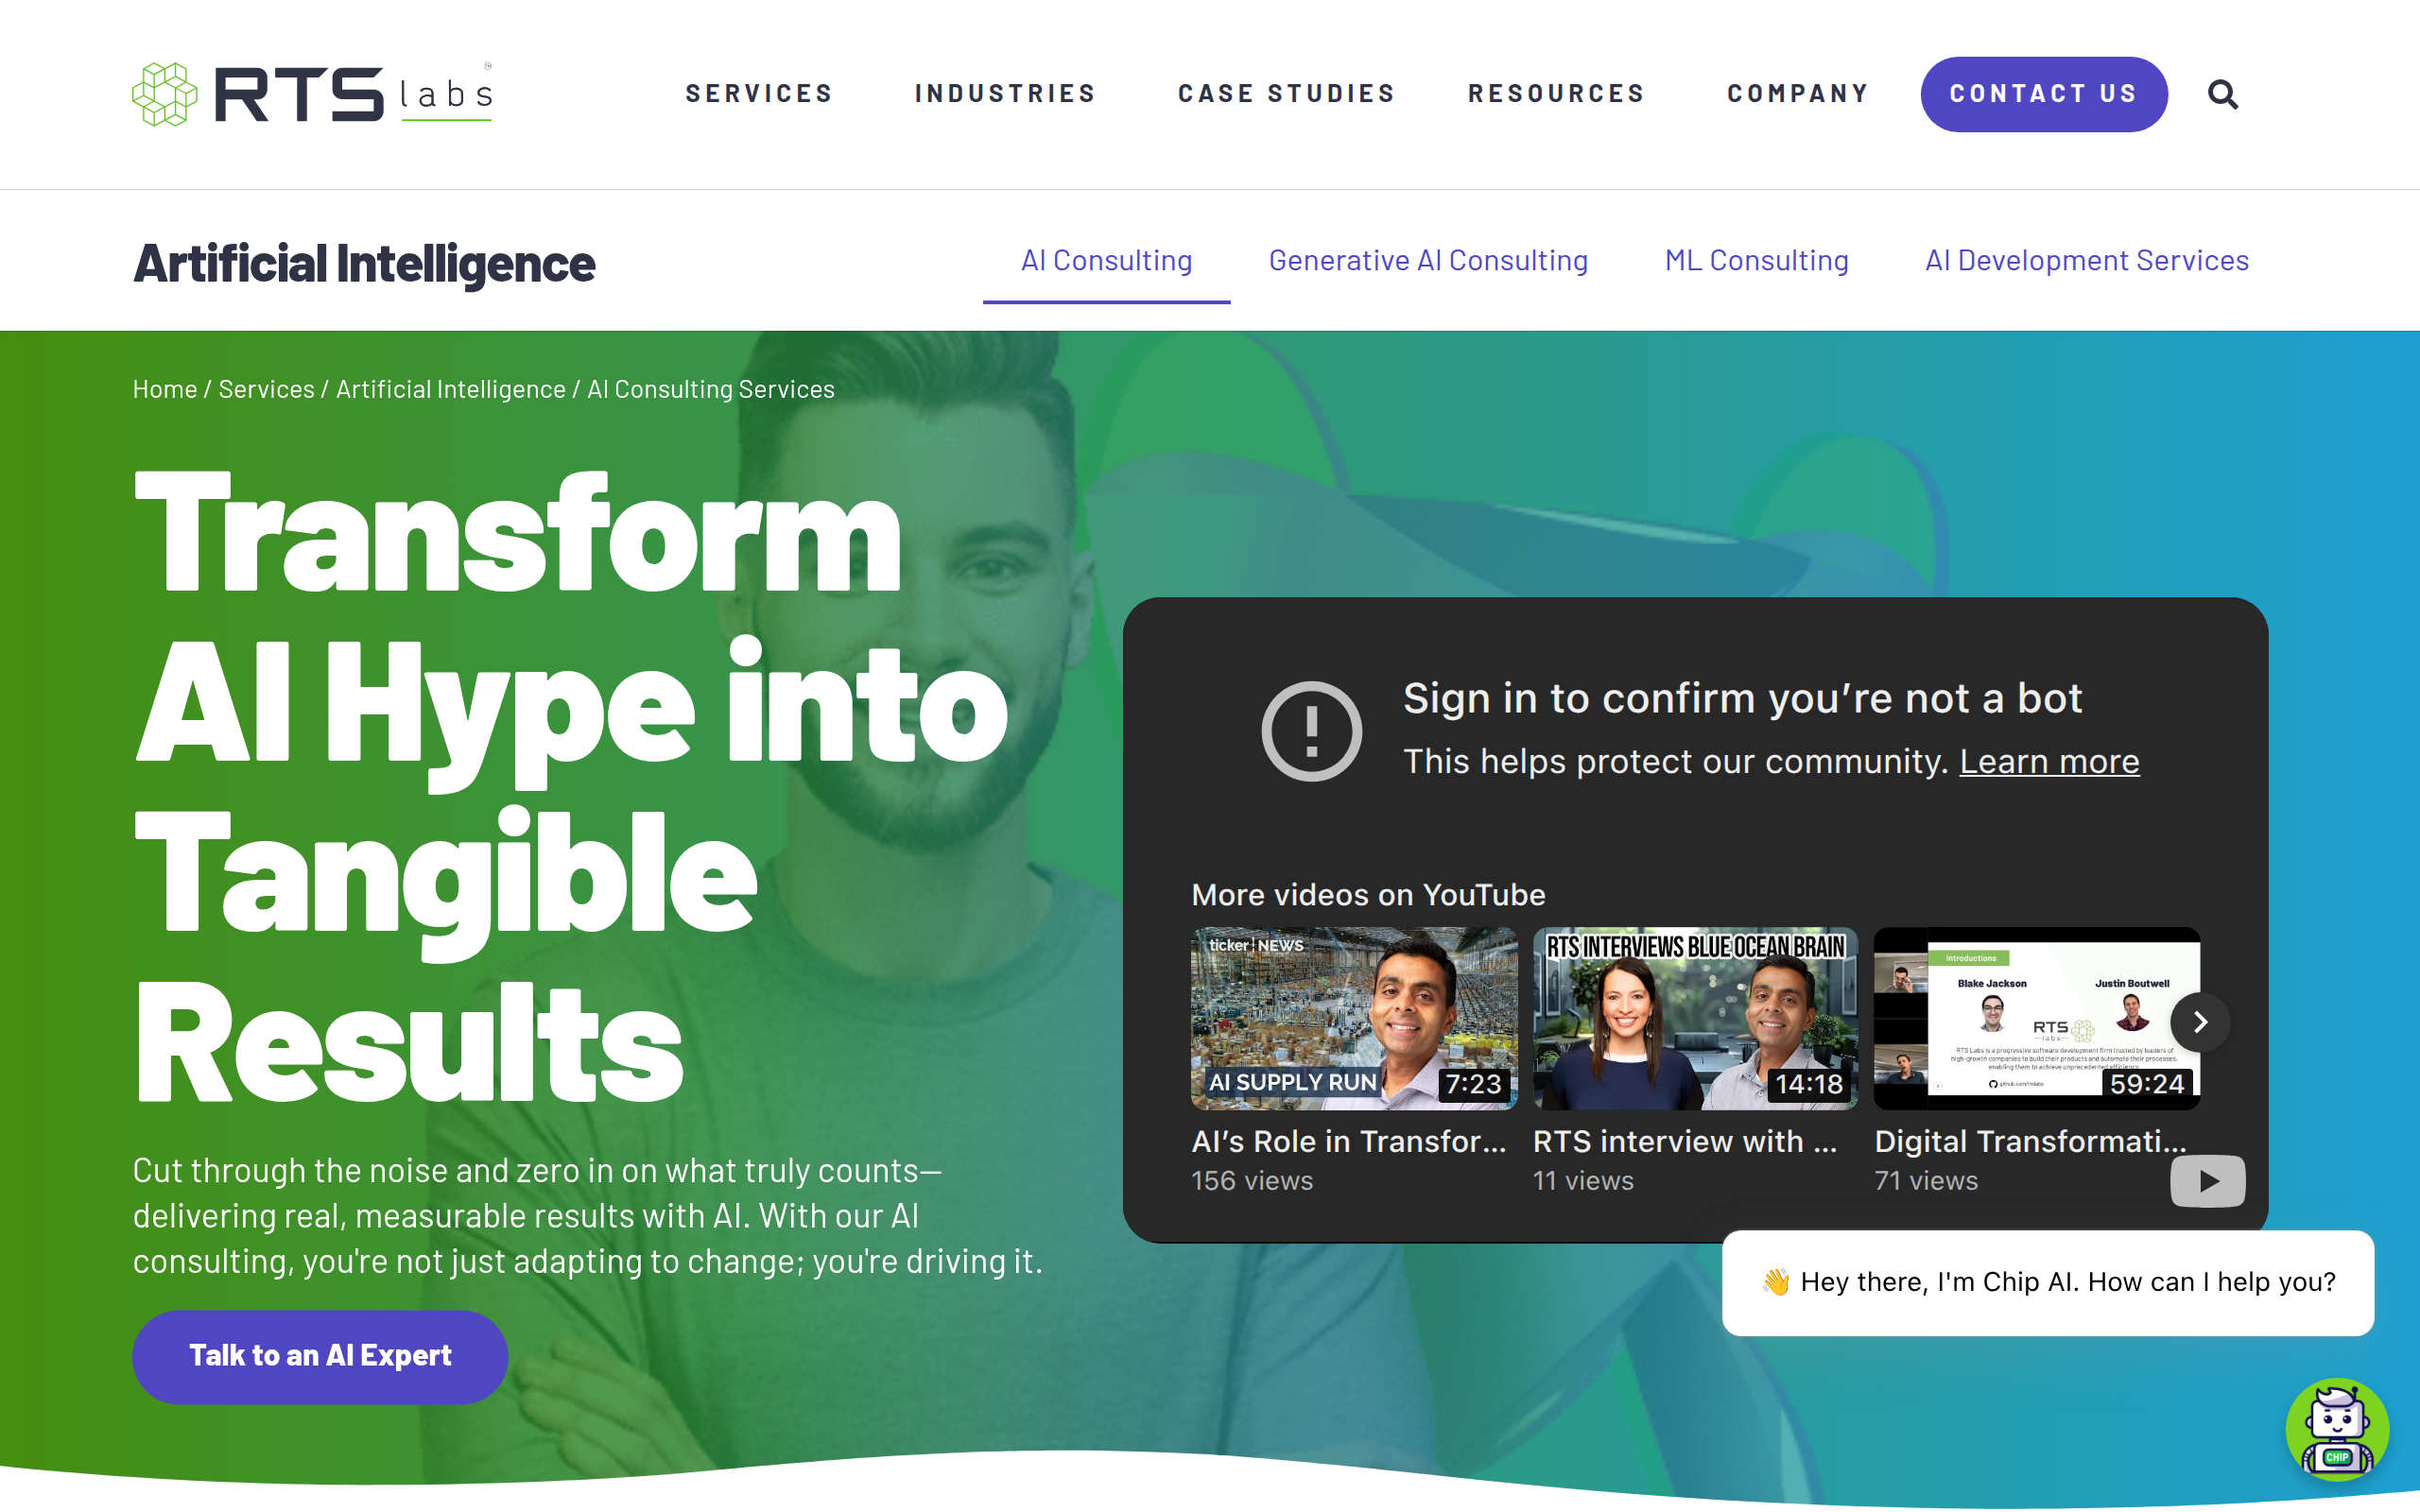The height and width of the screenshot is (1512, 2420).
Task: Follow the Learn more link
Action: click(2049, 762)
